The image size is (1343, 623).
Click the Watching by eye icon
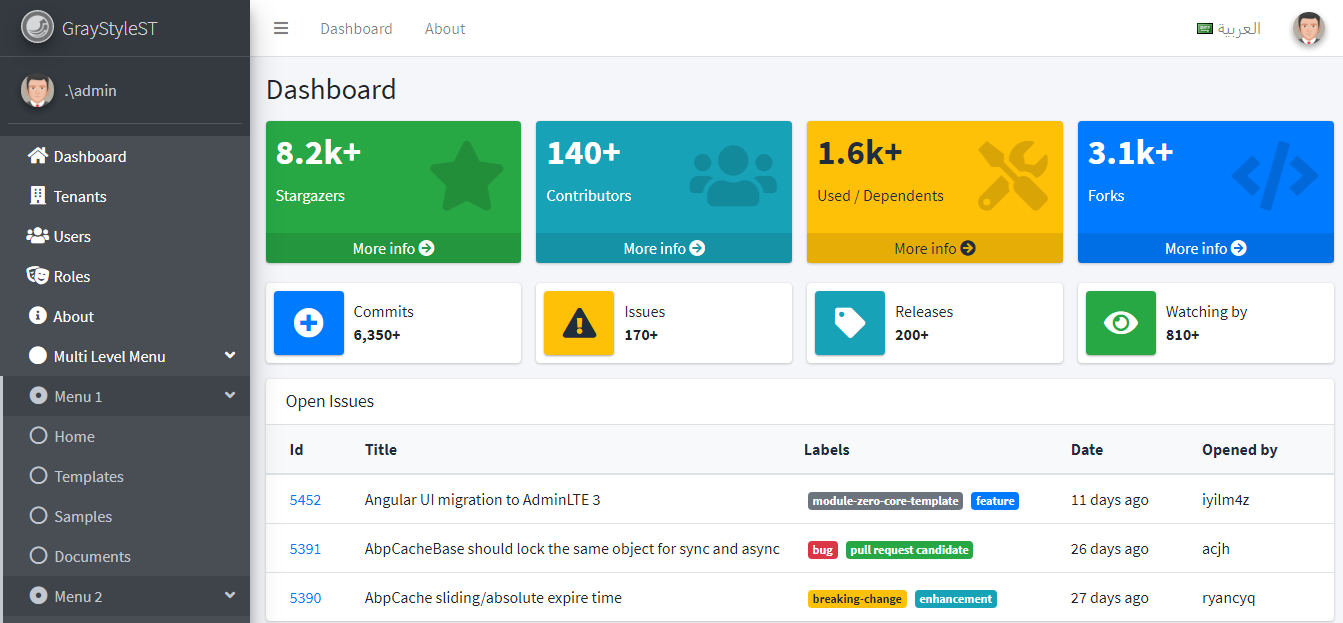pos(1120,323)
